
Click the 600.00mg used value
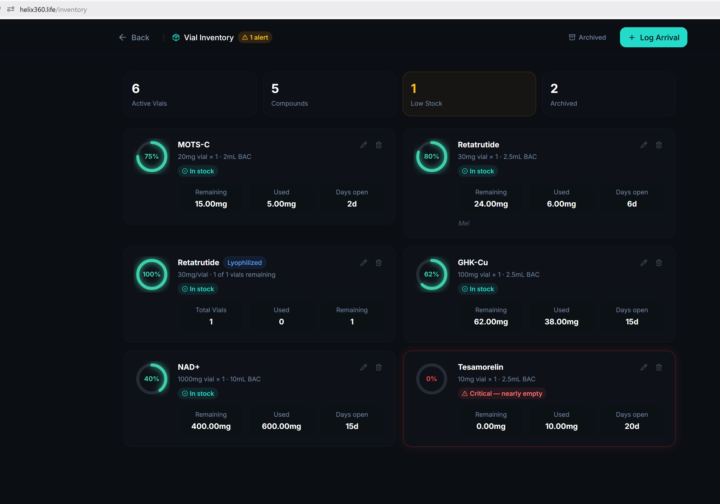point(281,427)
